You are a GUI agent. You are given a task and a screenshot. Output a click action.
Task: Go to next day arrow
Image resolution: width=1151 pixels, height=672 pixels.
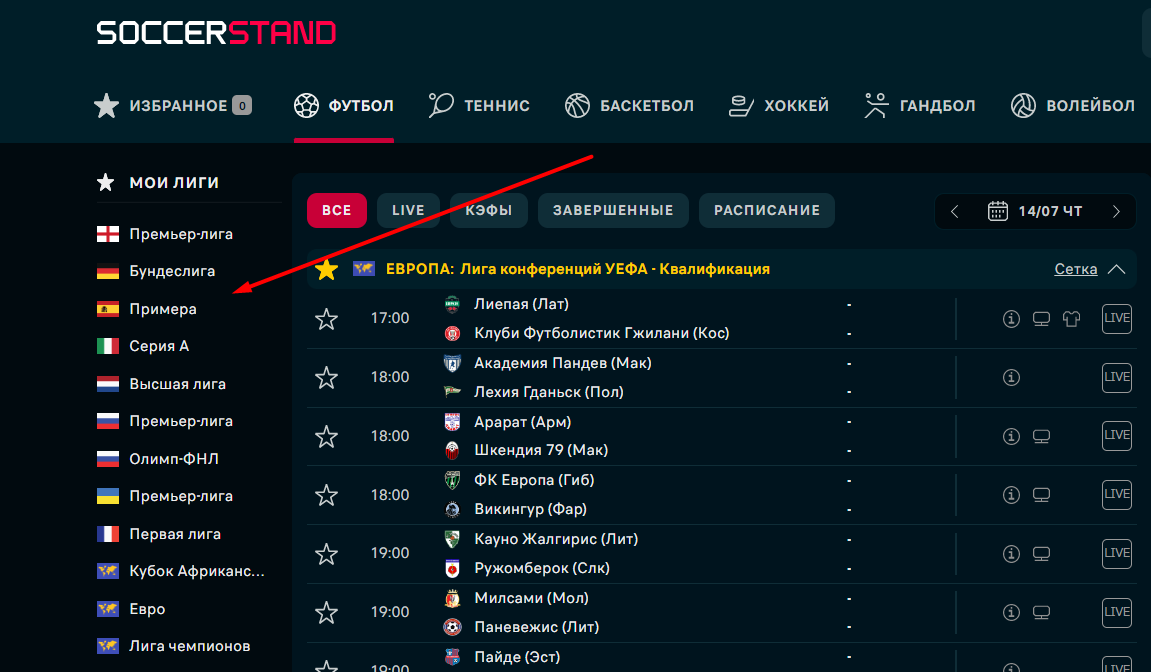1116,212
